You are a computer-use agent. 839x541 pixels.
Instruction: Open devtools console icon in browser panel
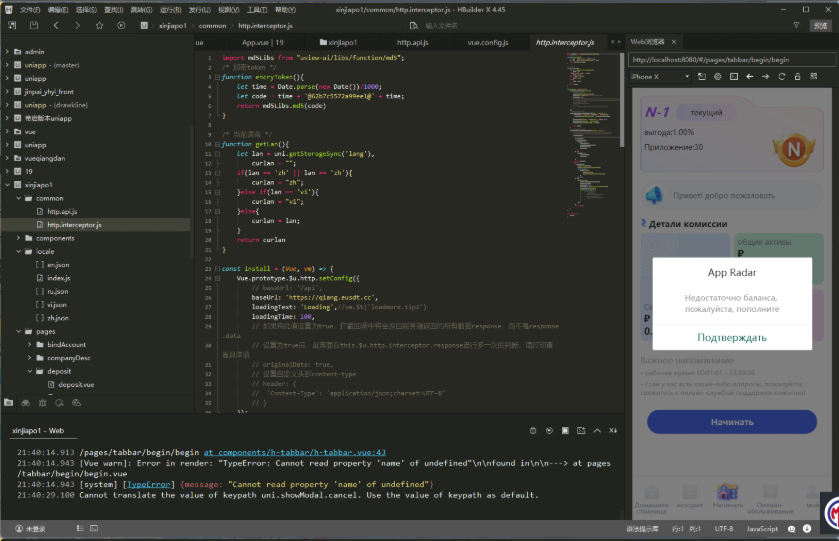[734, 77]
